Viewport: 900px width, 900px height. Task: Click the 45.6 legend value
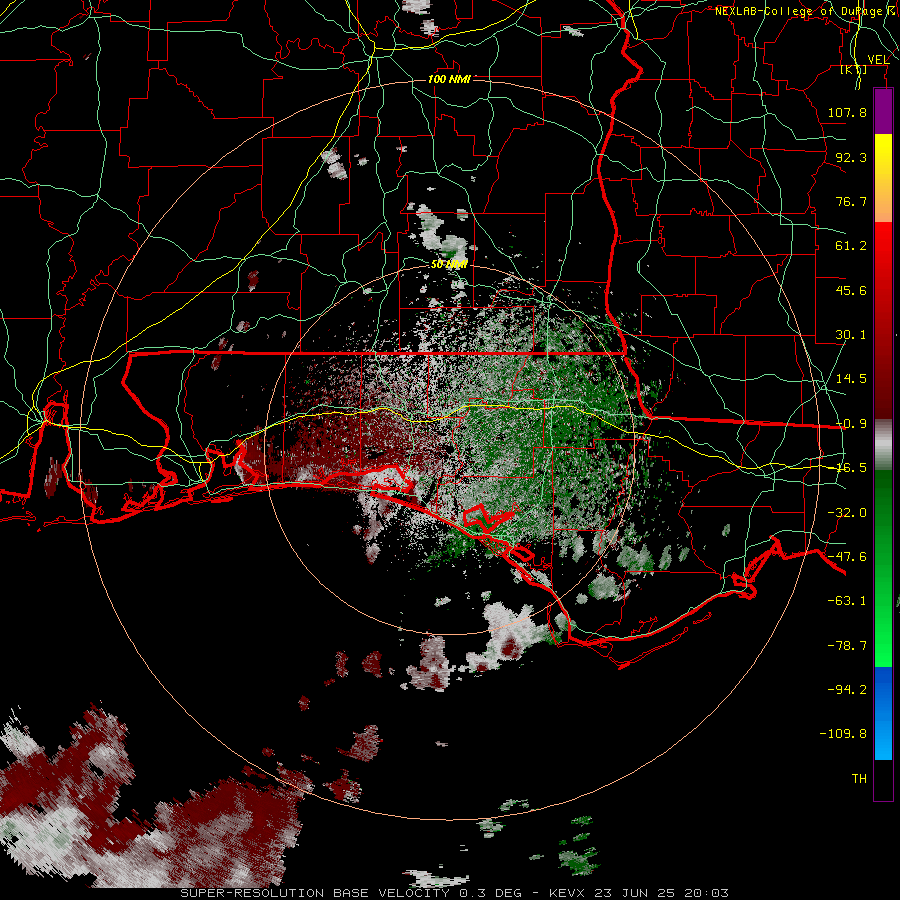[x=851, y=290]
